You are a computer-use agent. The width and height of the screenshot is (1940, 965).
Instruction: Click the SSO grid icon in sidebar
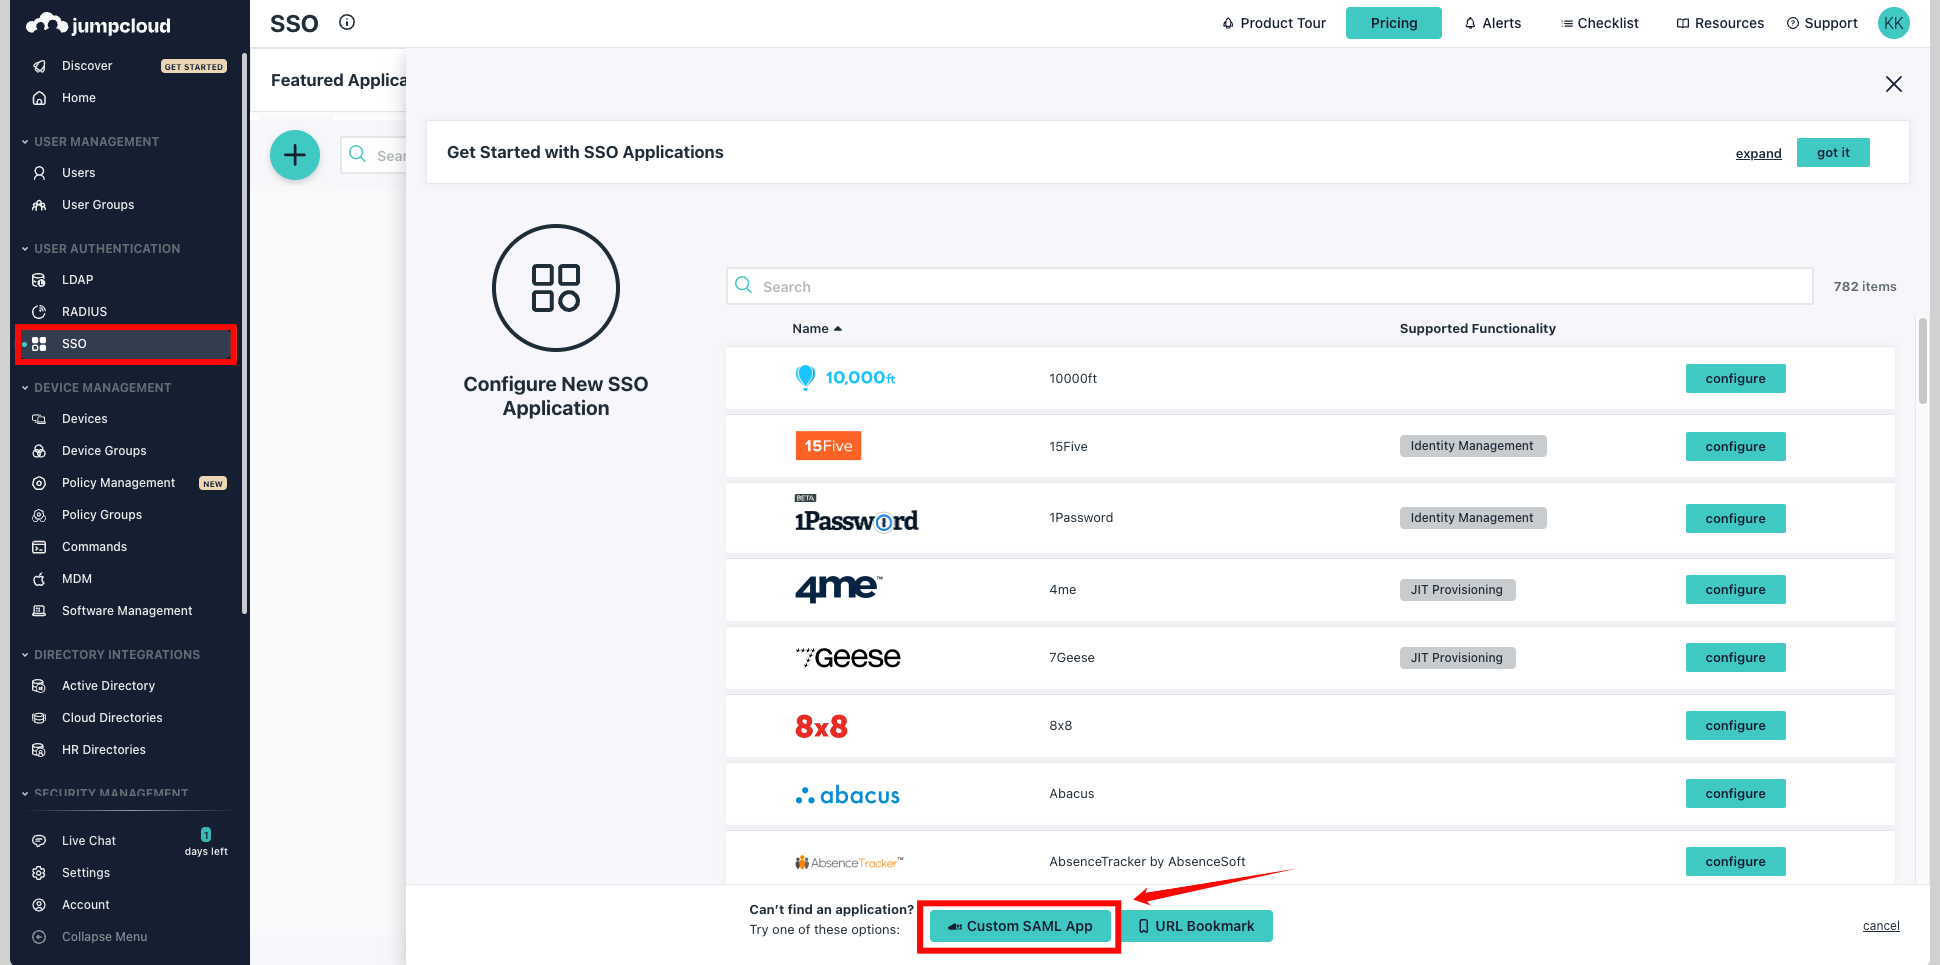pyautogui.click(x=39, y=344)
